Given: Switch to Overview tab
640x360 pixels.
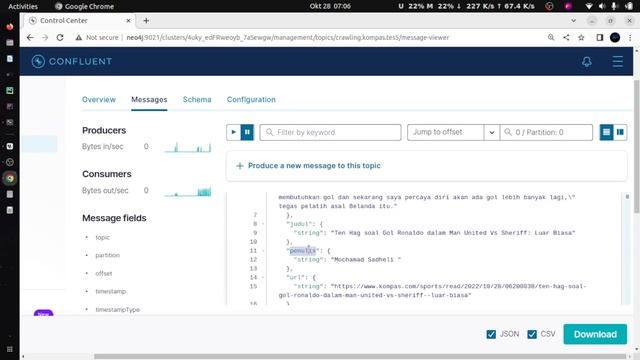Looking at the screenshot, I should pyautogui.click(x=99, y=100).
